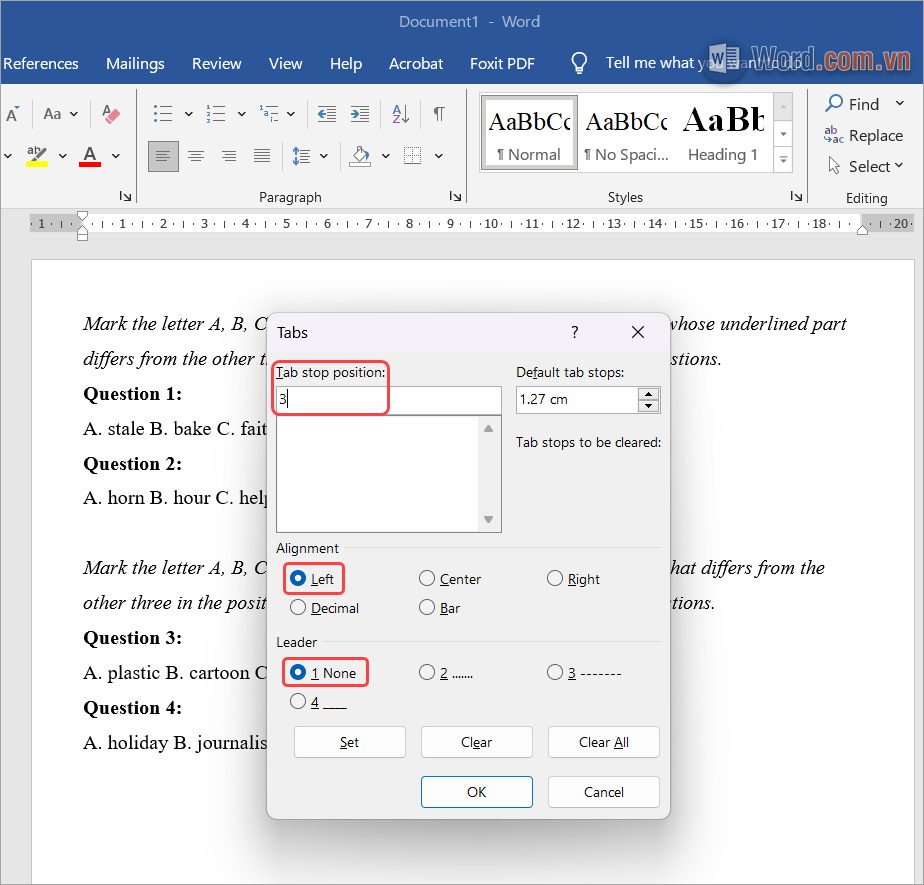Open the References tab
924x885 pixels.
41,64
